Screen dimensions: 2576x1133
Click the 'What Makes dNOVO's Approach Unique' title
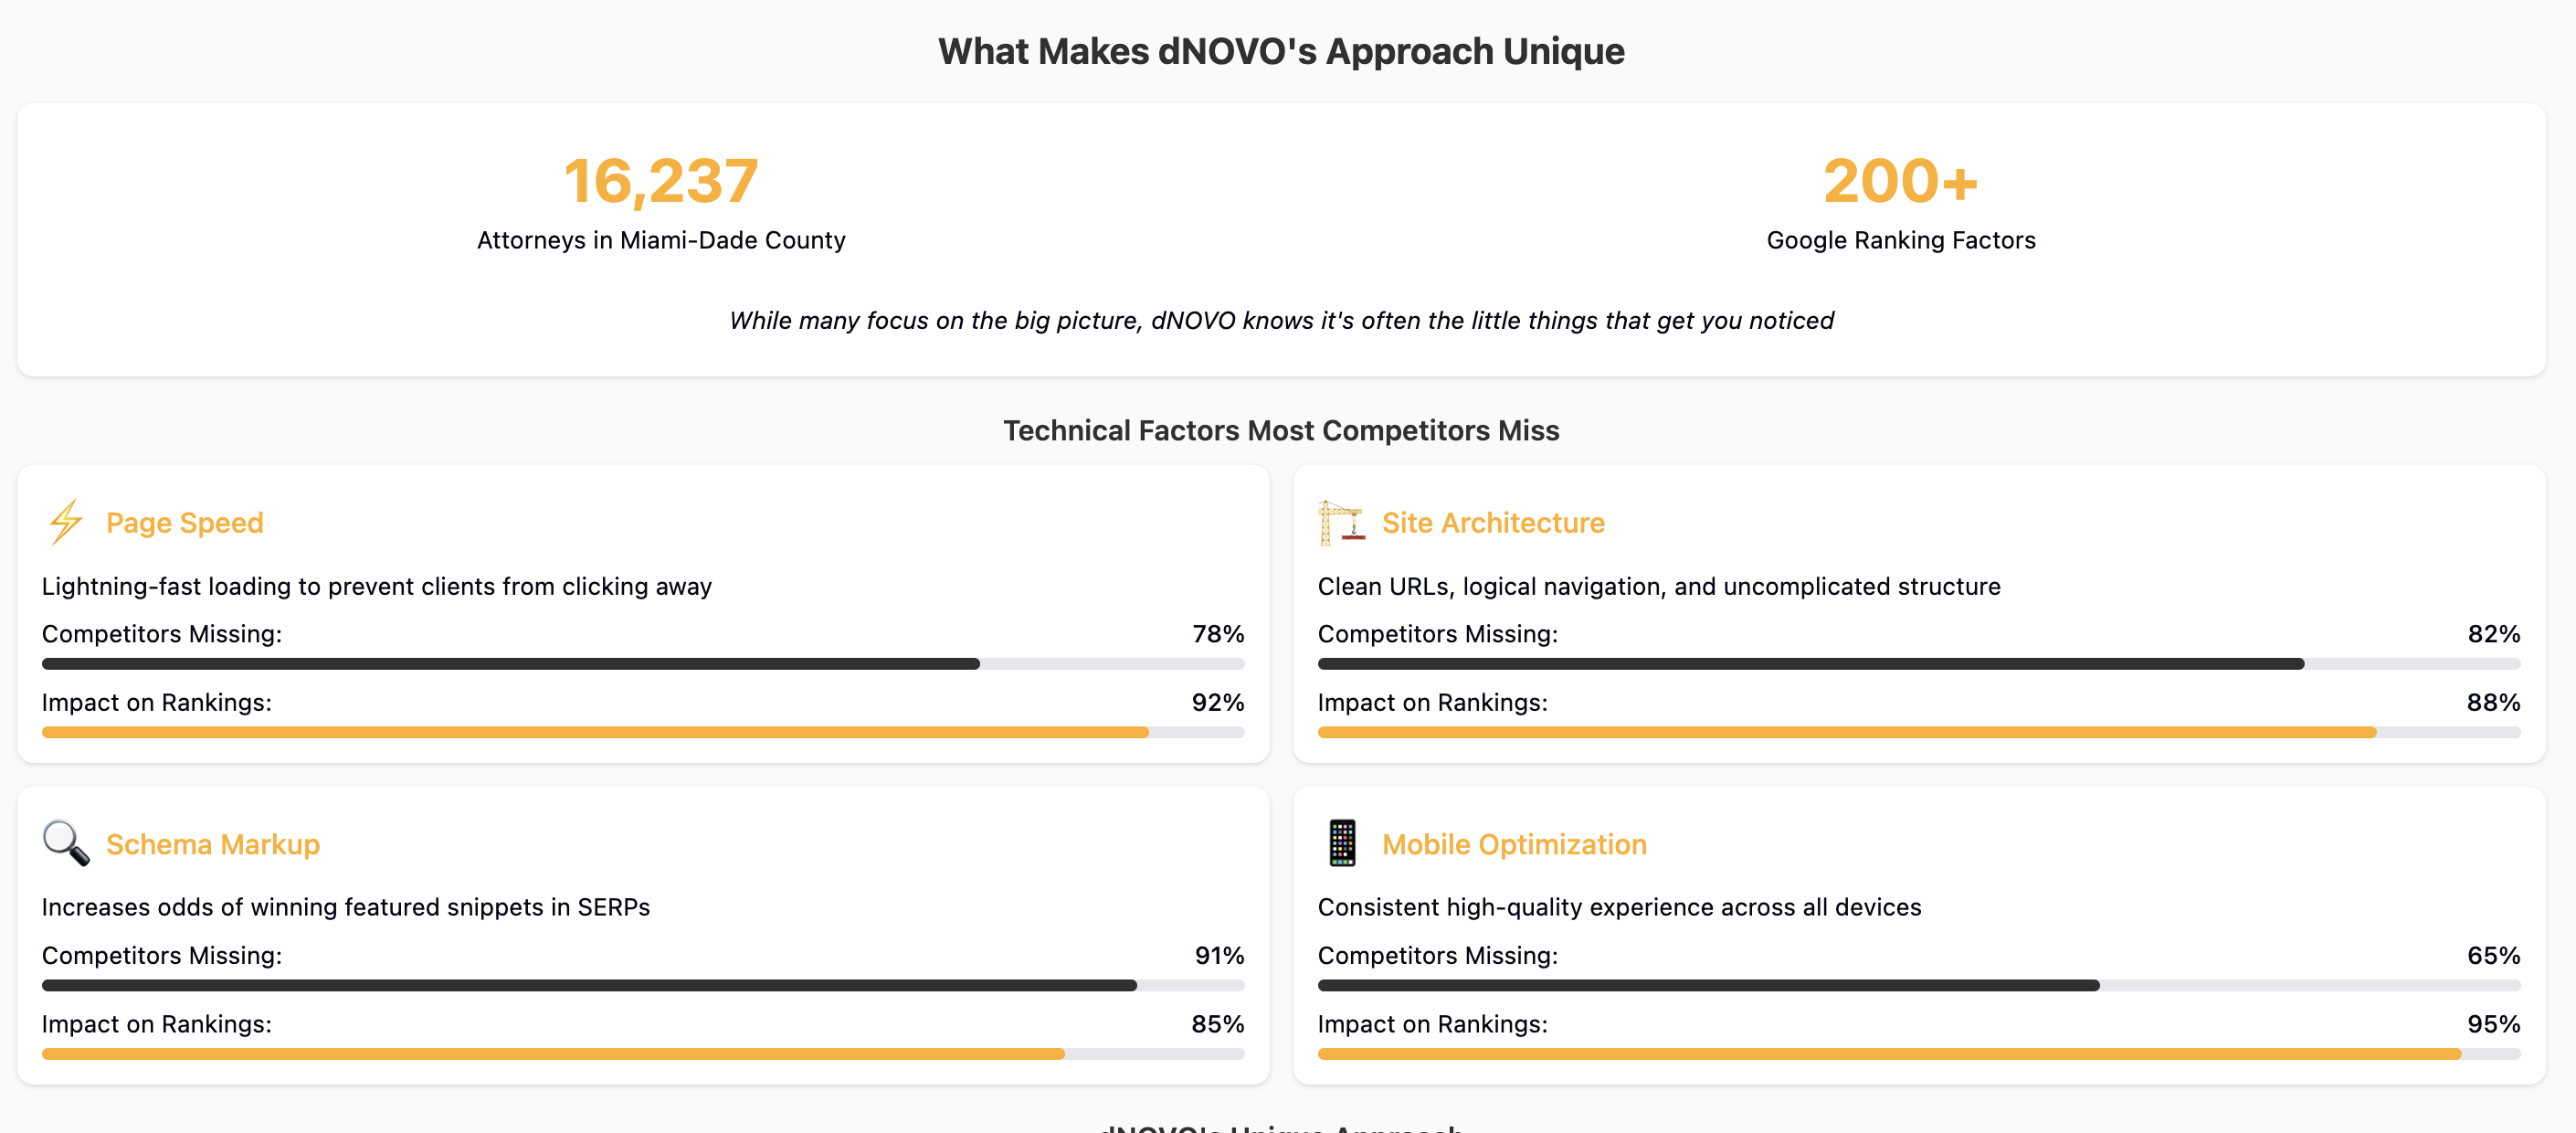pyautogui.click(x=1281, y=51)
